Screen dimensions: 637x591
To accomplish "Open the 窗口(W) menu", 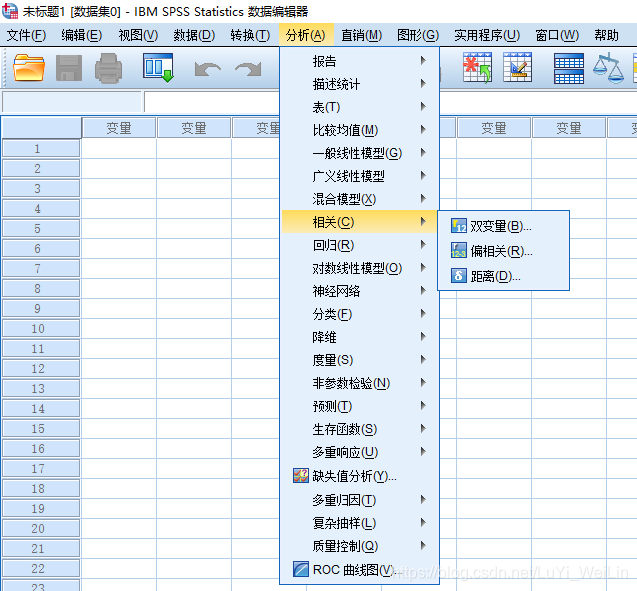I will (557, 35).
